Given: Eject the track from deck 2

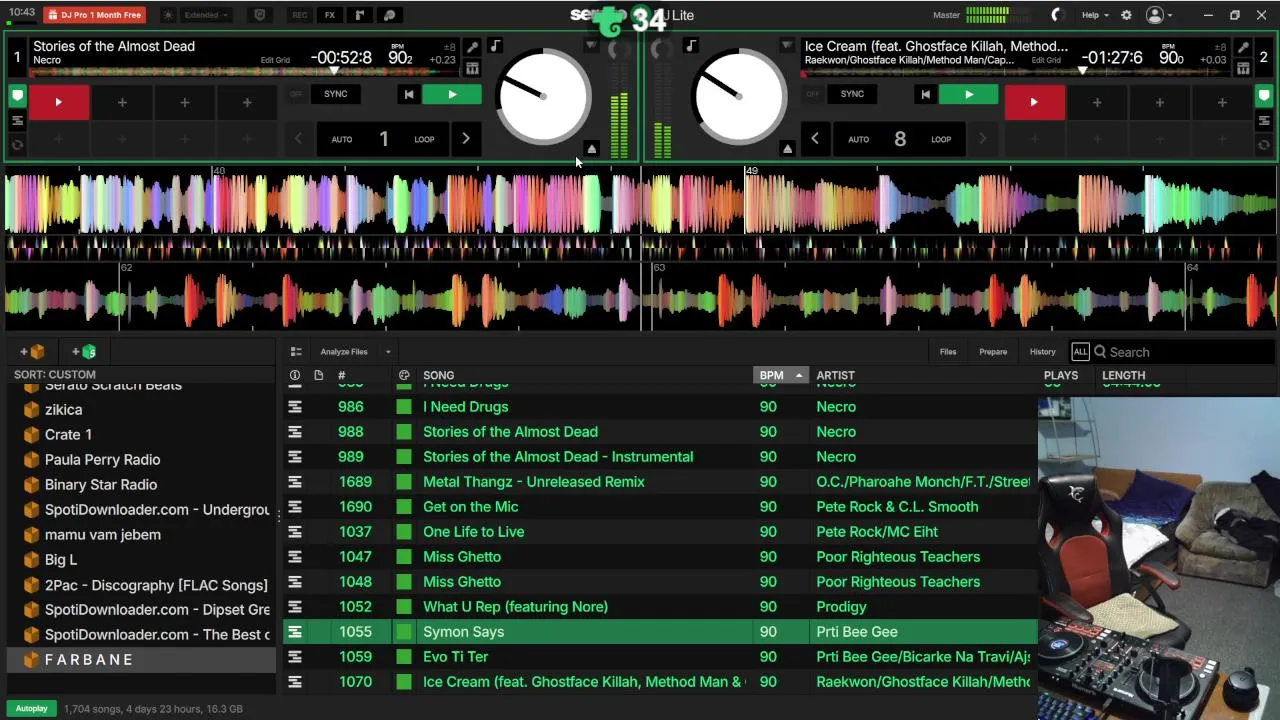Looking at the screenshot, I should pyautogui.click(x=787, y=149).
